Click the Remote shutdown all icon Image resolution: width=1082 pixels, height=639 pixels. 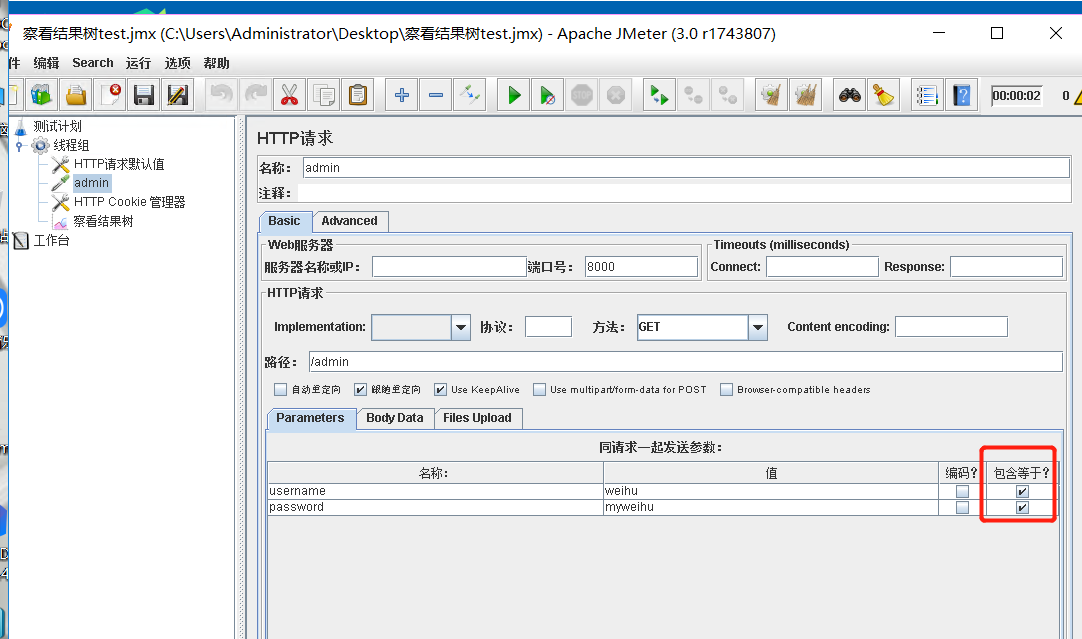[x=728, y=95]
